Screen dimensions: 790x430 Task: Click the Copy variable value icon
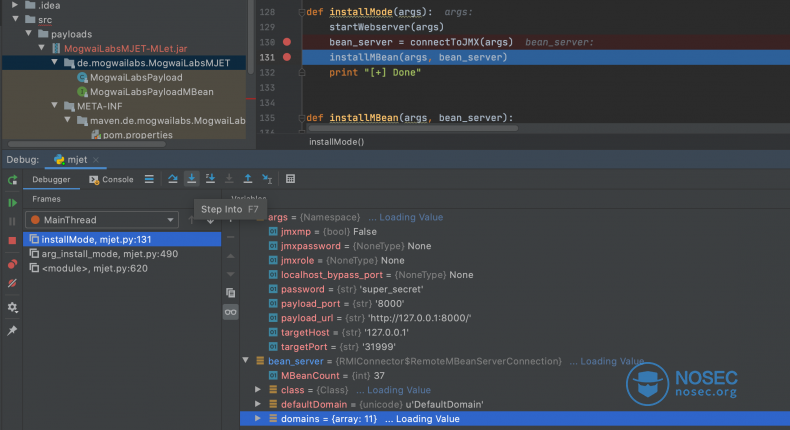[230, 293]
